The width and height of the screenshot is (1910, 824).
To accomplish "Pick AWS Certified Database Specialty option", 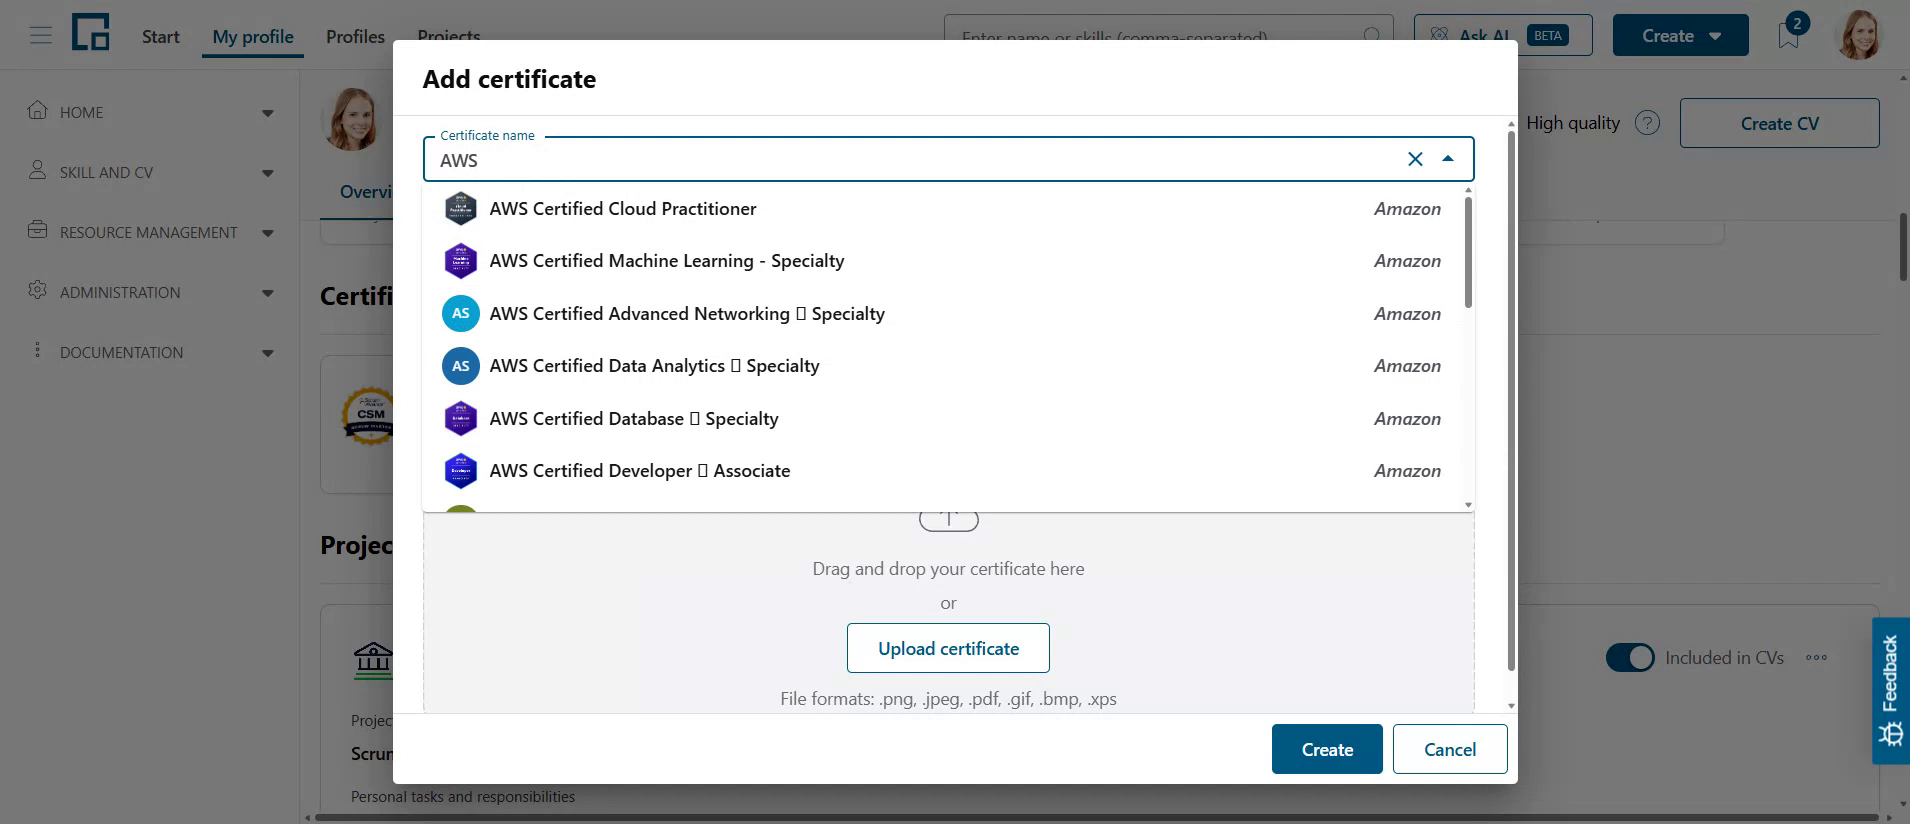I will (942, 419).
